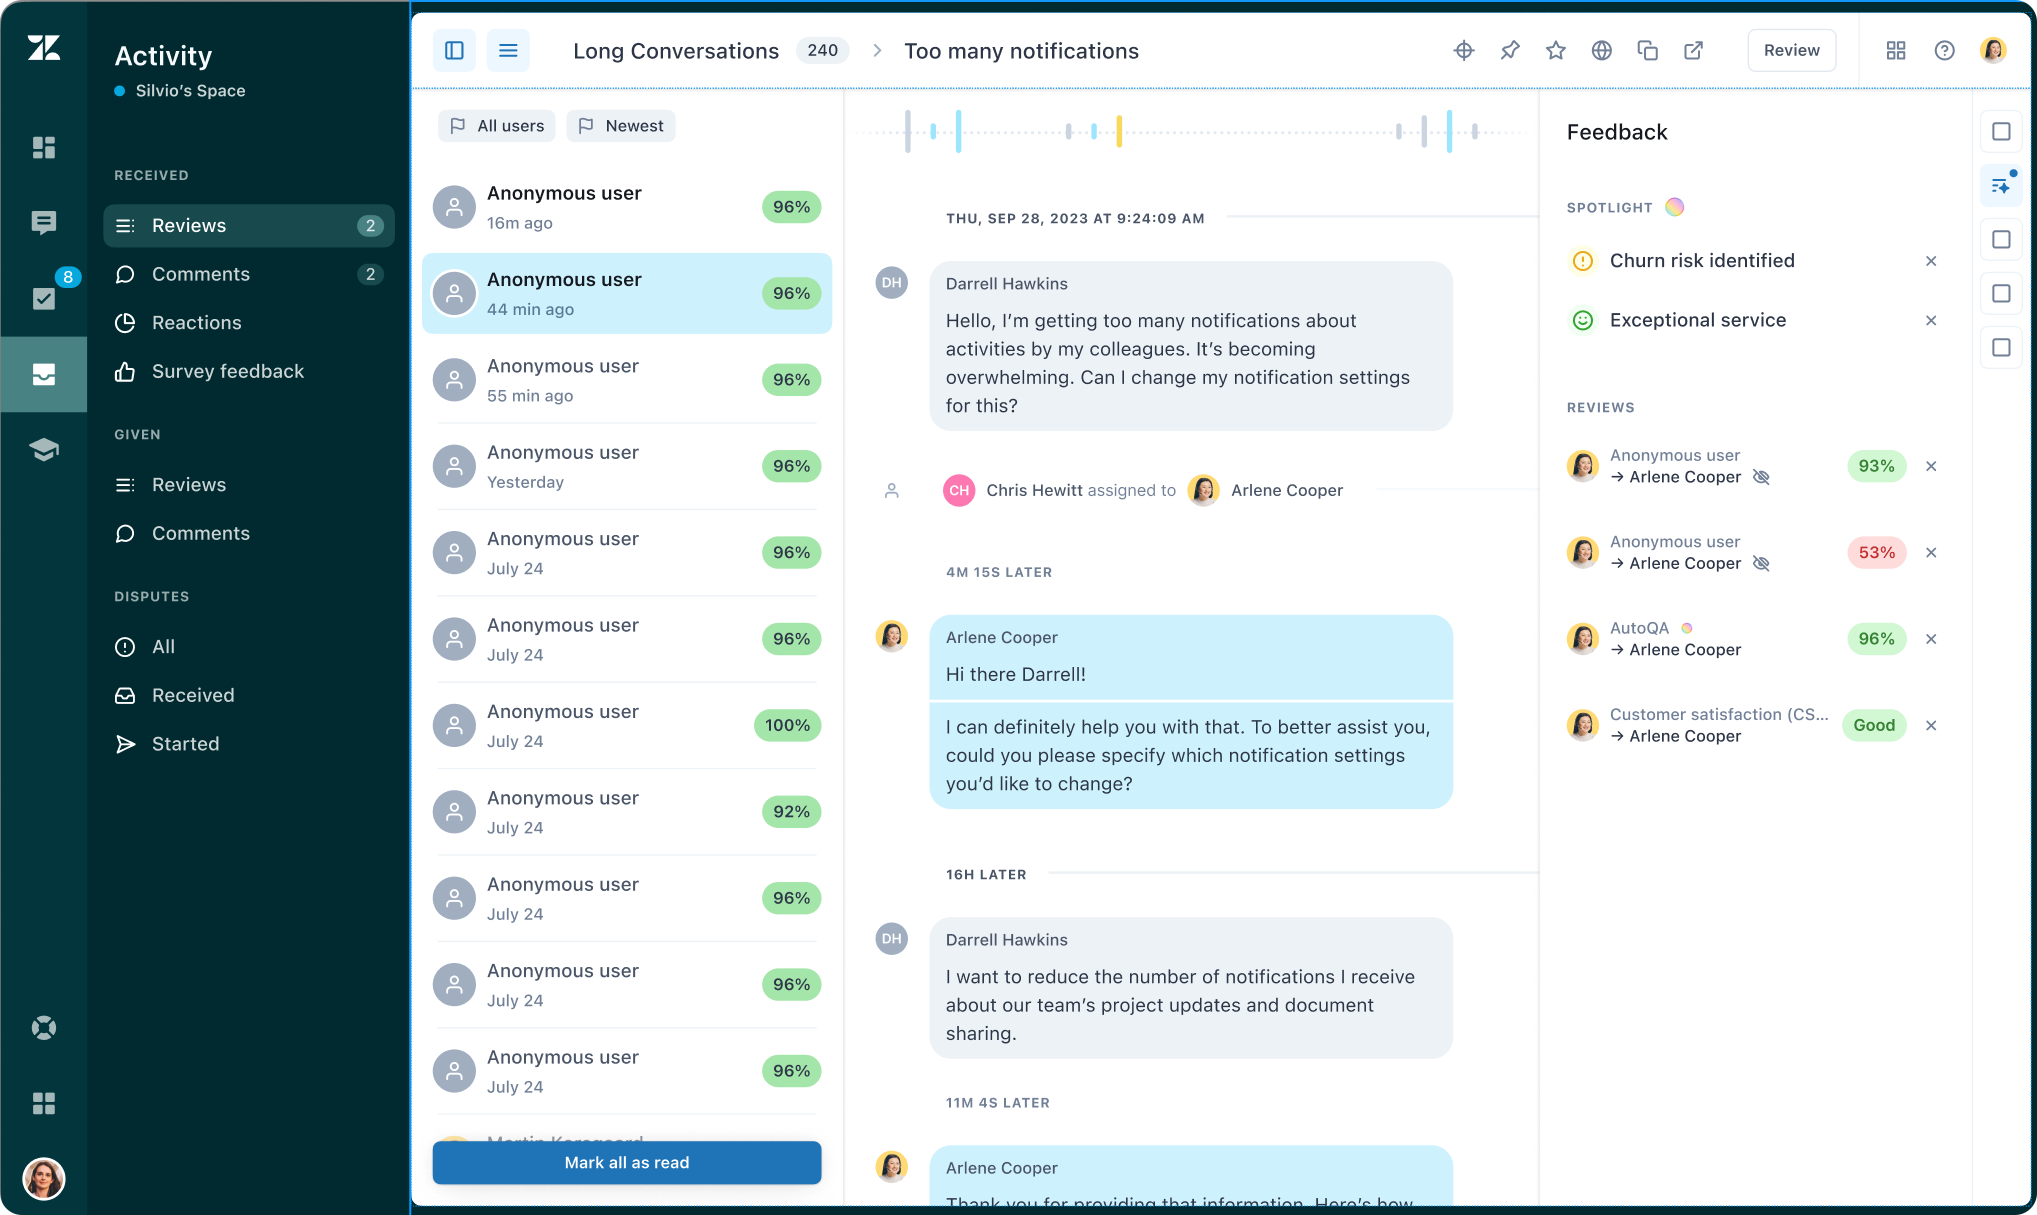Open the Newest sort dropdown
Viewport: 2037px width, 1215px height.
click(x=621, y=126)
